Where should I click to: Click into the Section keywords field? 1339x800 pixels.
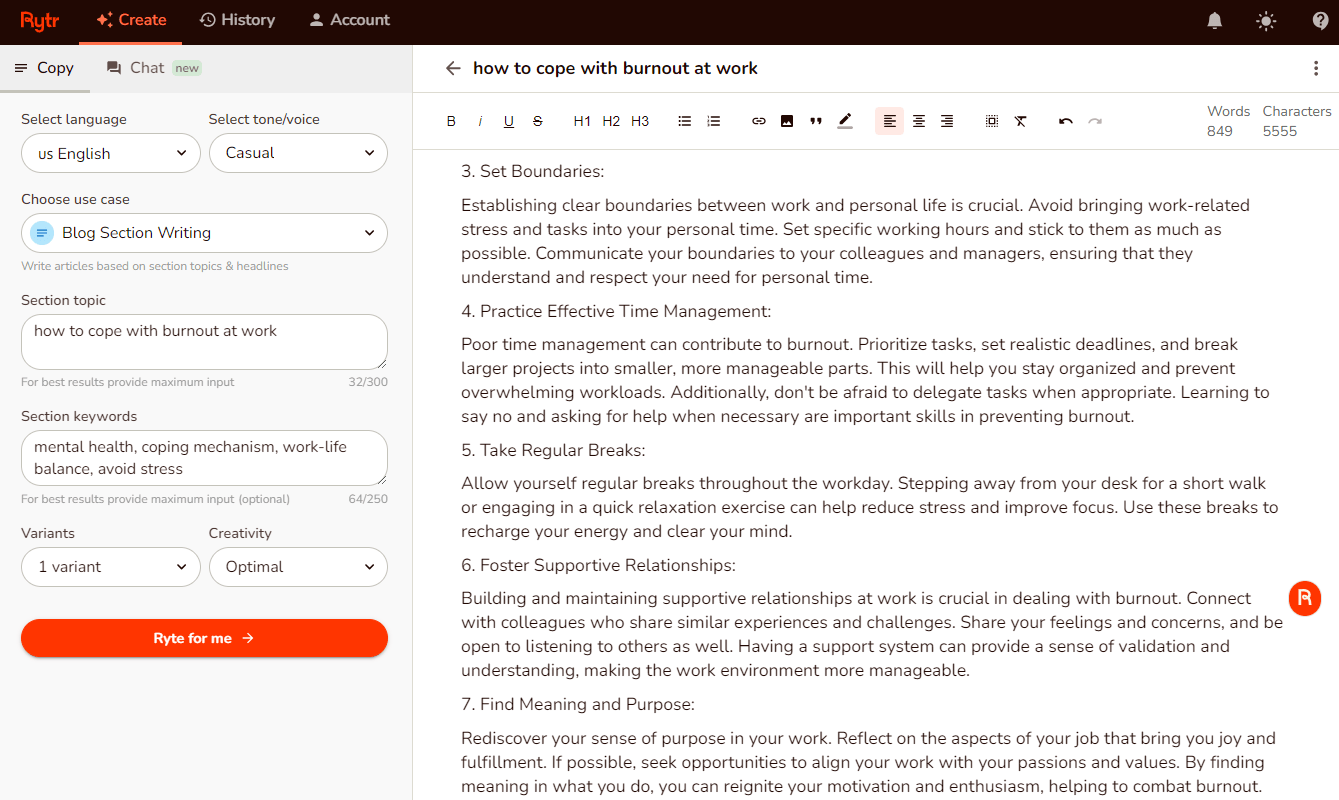click(x=204, y=458)
